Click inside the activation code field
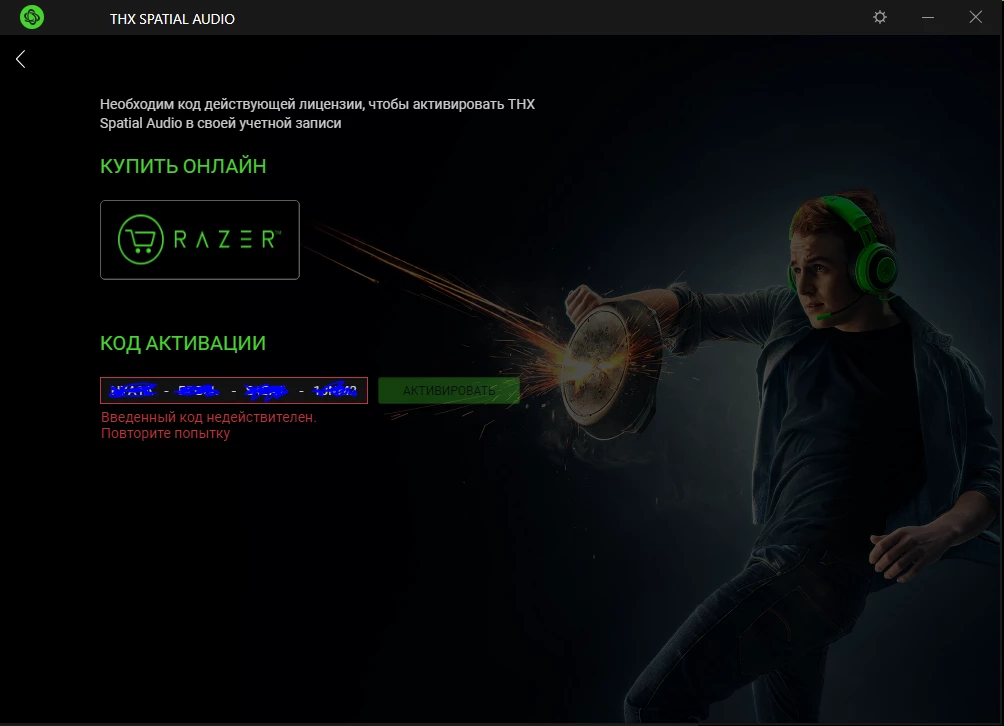This screenshot has height=726, width=1004. (233, 390)
